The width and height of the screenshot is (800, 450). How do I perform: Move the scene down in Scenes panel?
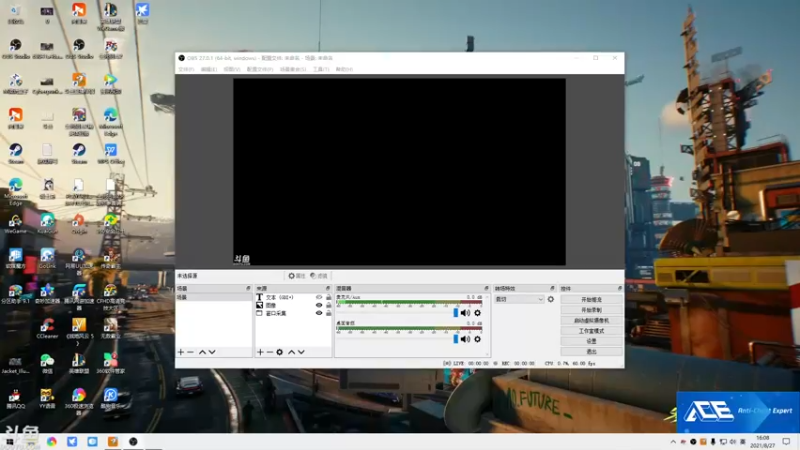point(212,352)
